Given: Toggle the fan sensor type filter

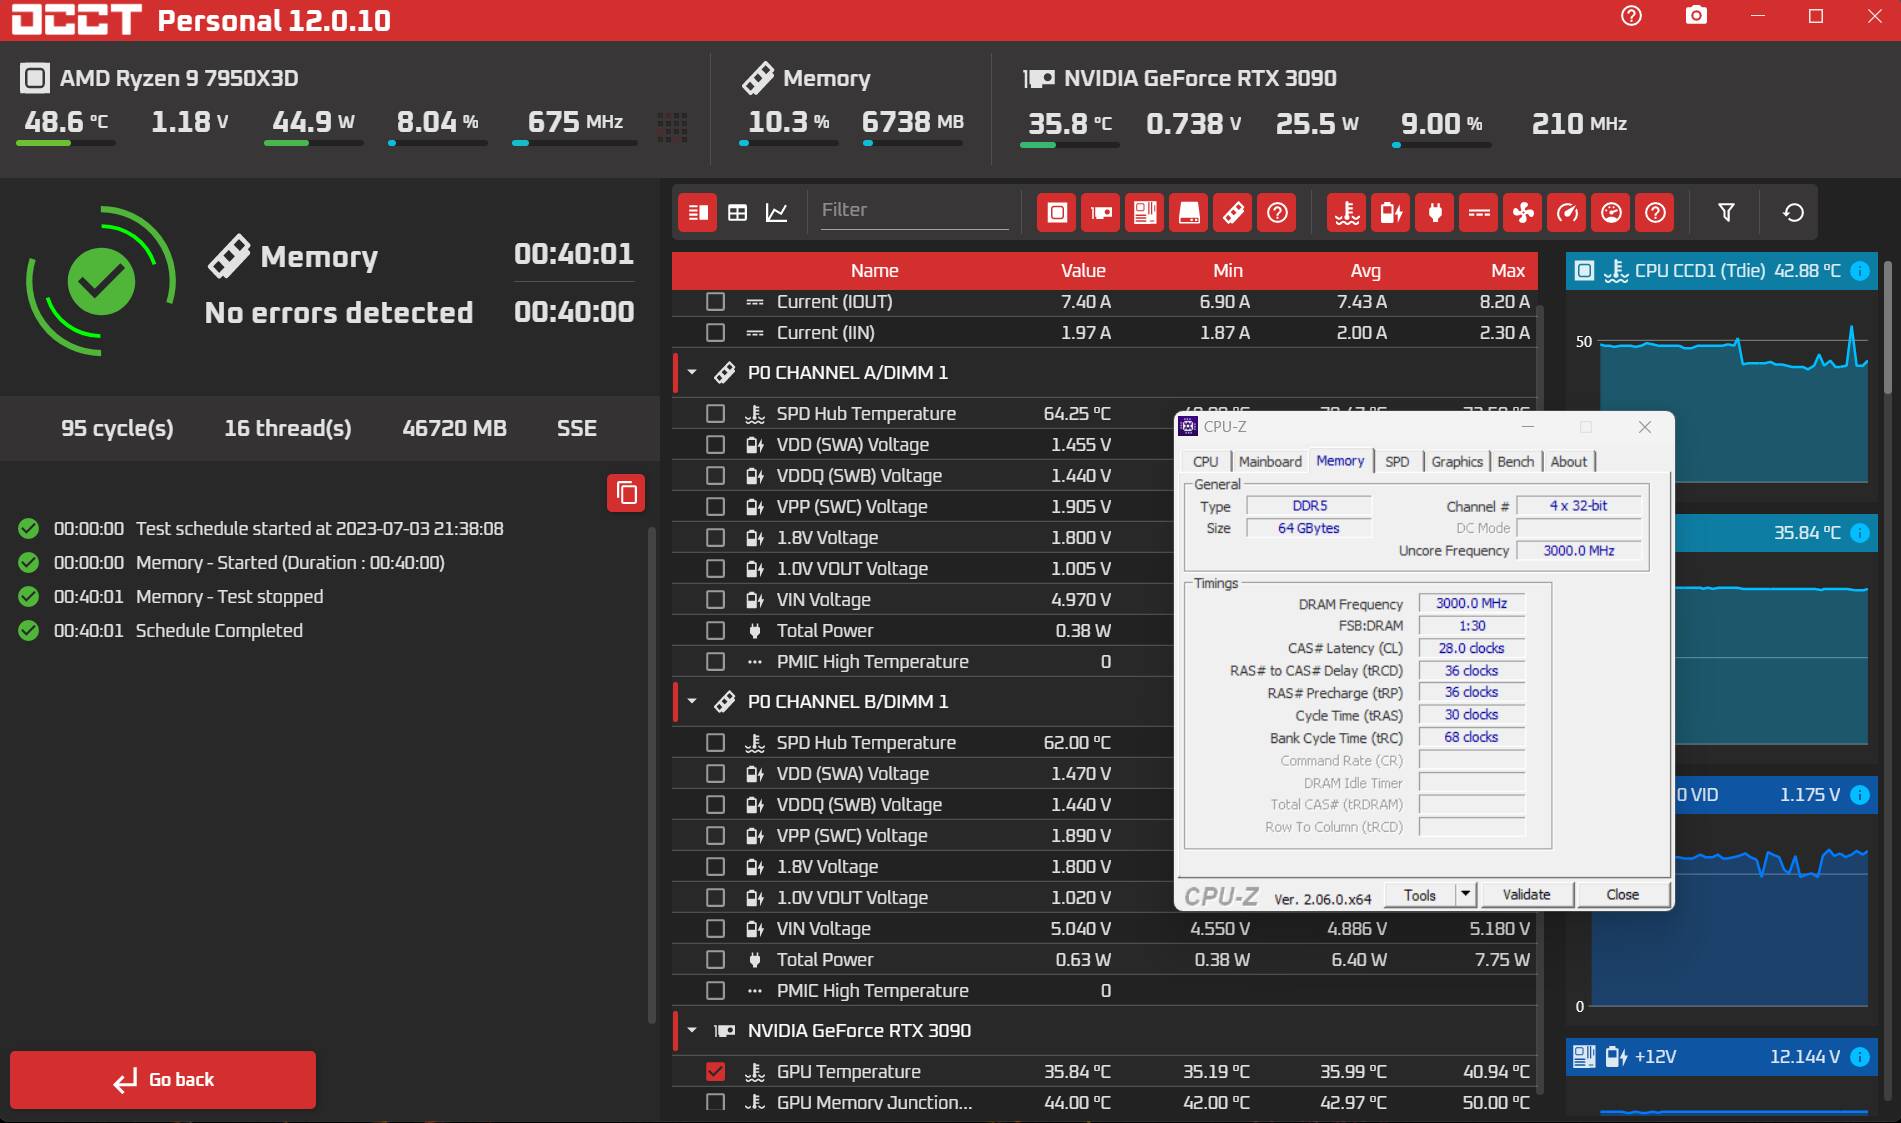Looking at the screenshot, I should point(1523,212).
